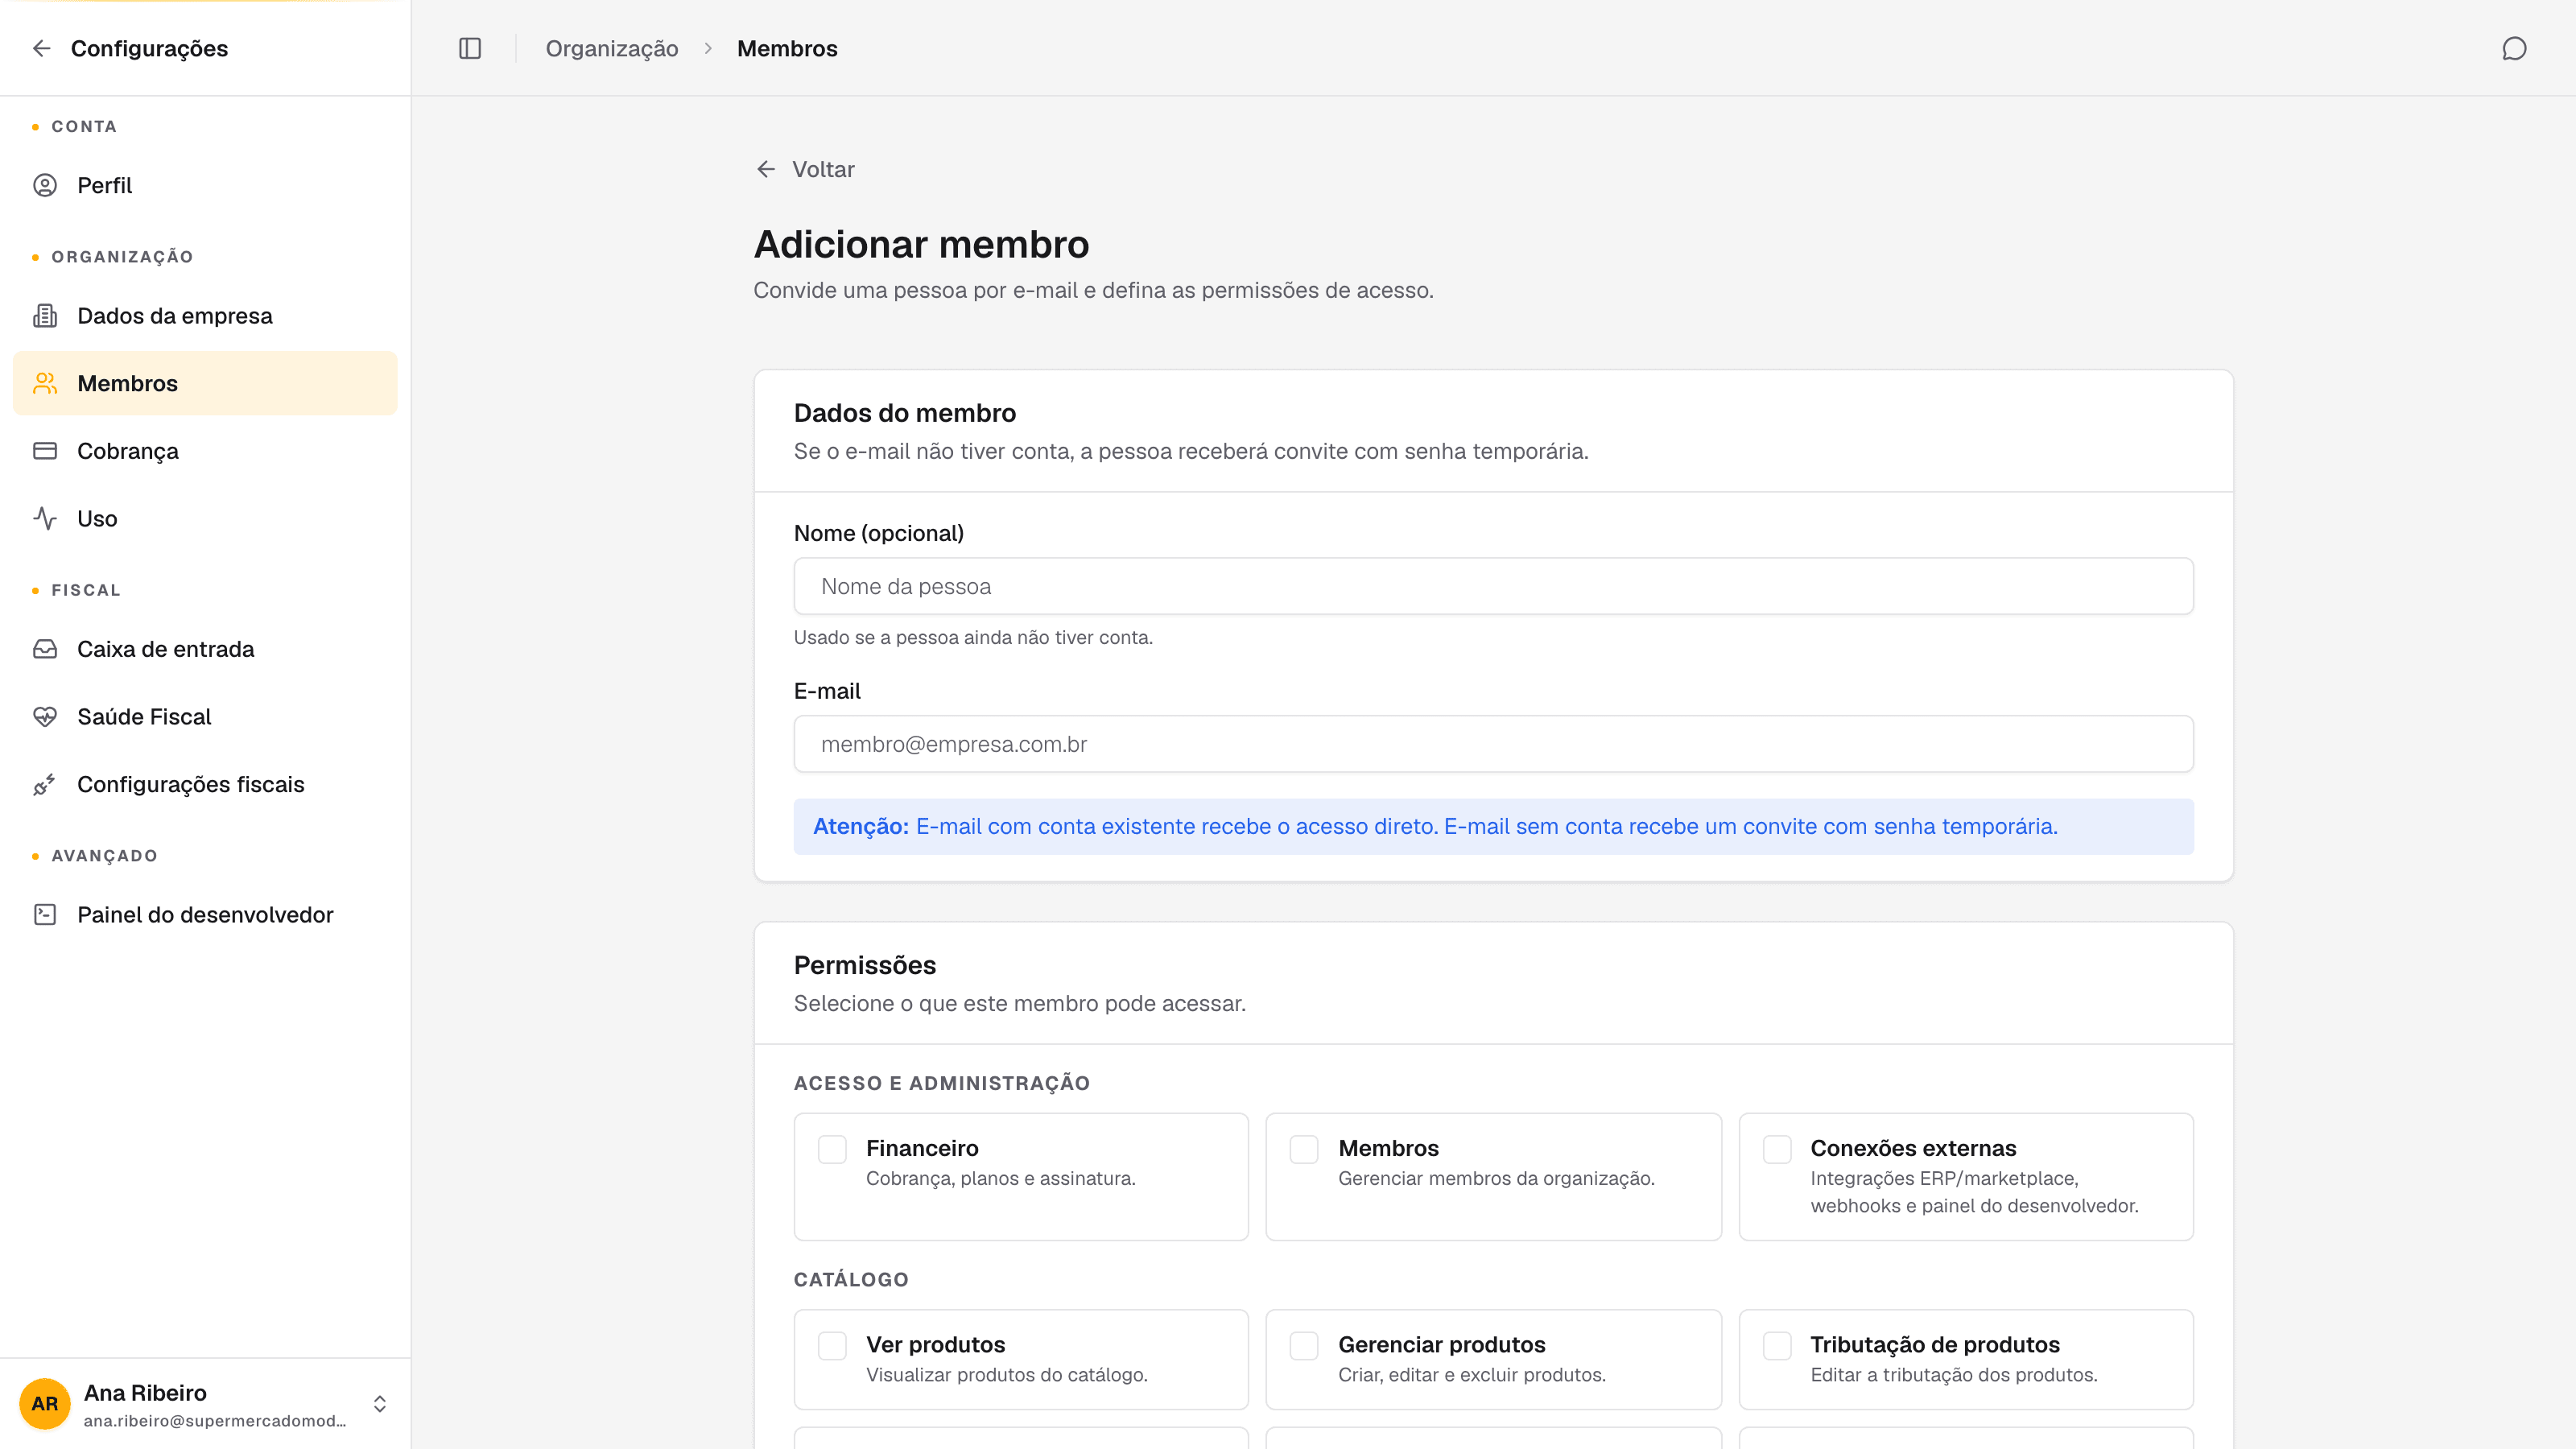Click the Permissões section heading
The width and height of the screenshot is (2576, 1449).
[864, 965]
